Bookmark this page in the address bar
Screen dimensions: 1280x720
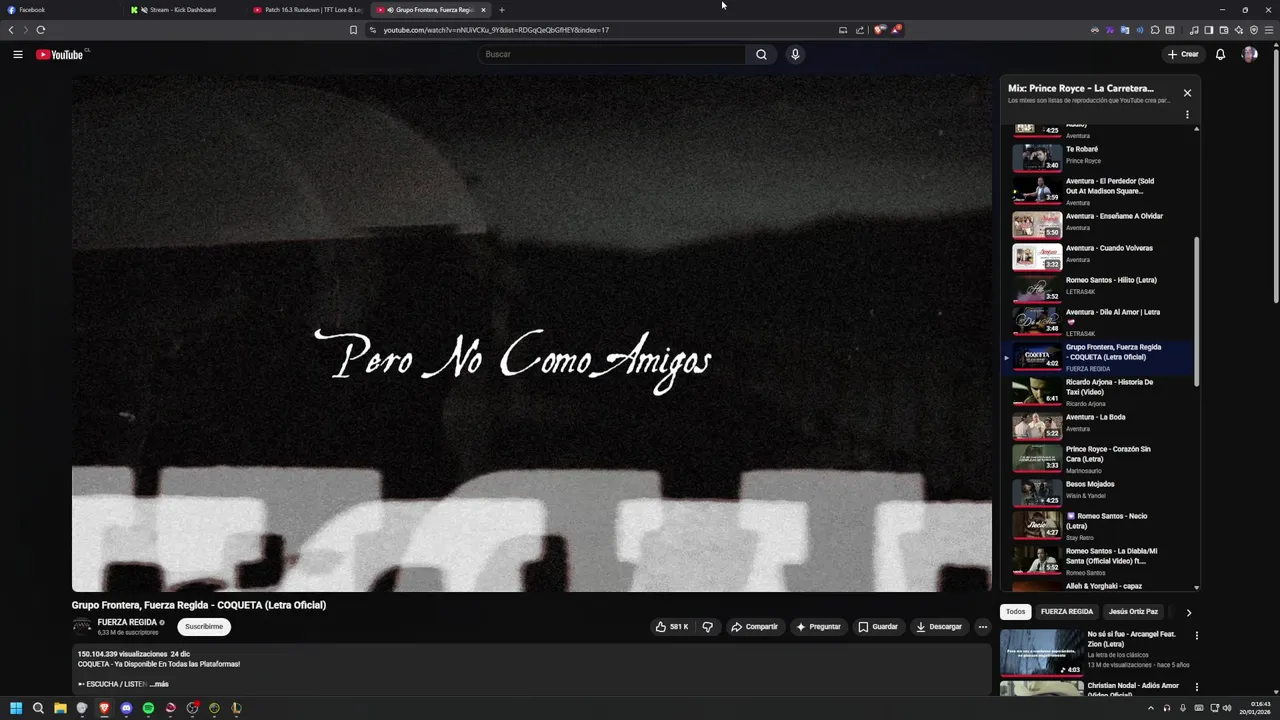353,30
